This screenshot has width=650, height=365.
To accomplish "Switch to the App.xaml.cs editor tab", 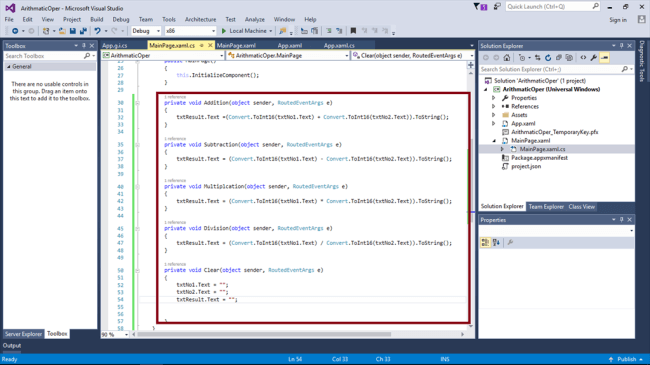I will coord(339,46).
